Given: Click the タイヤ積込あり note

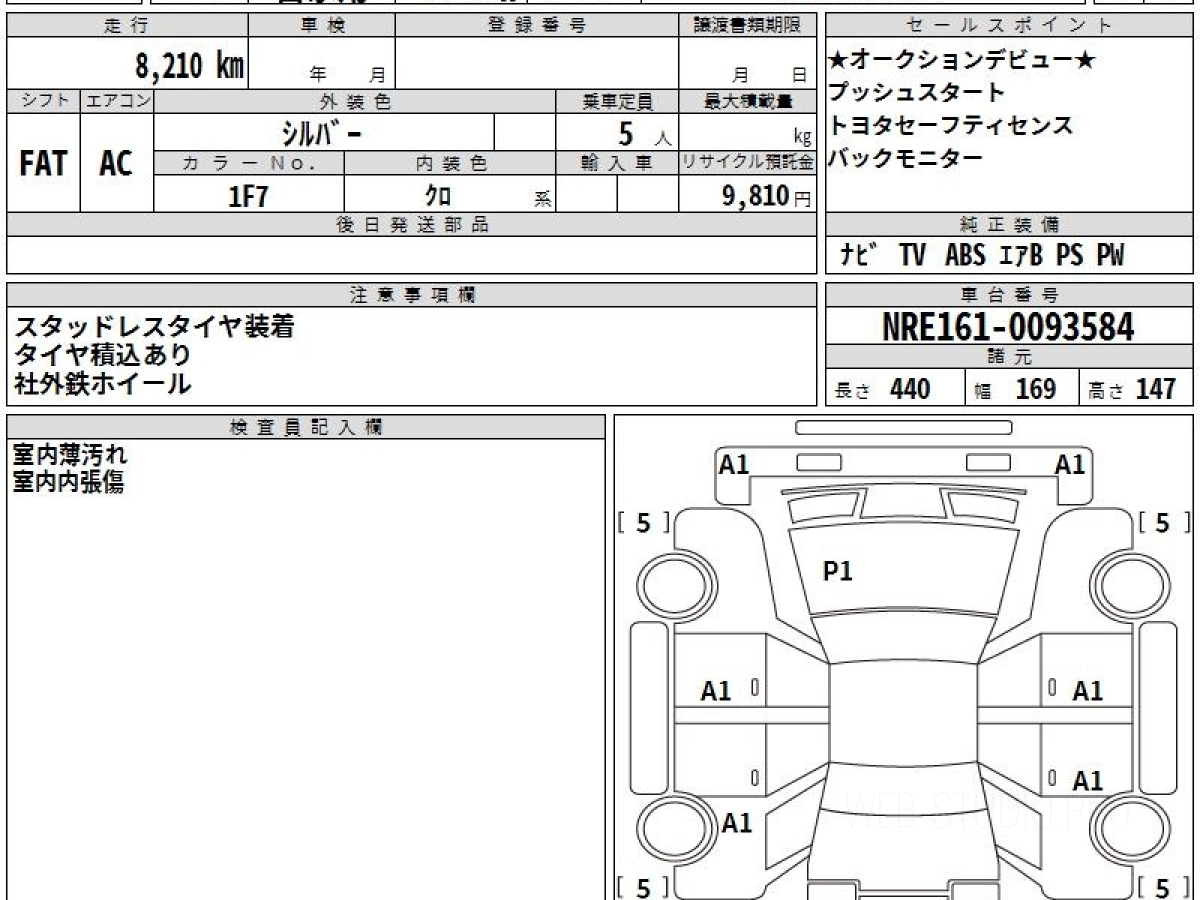Looking at the screenshot, I should tap(103, 355).
